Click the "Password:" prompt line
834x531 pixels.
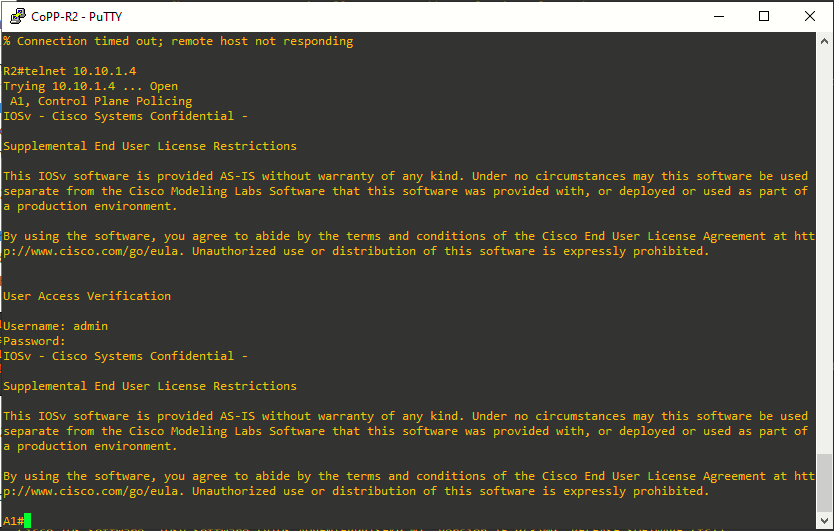(x=34, y=341)
